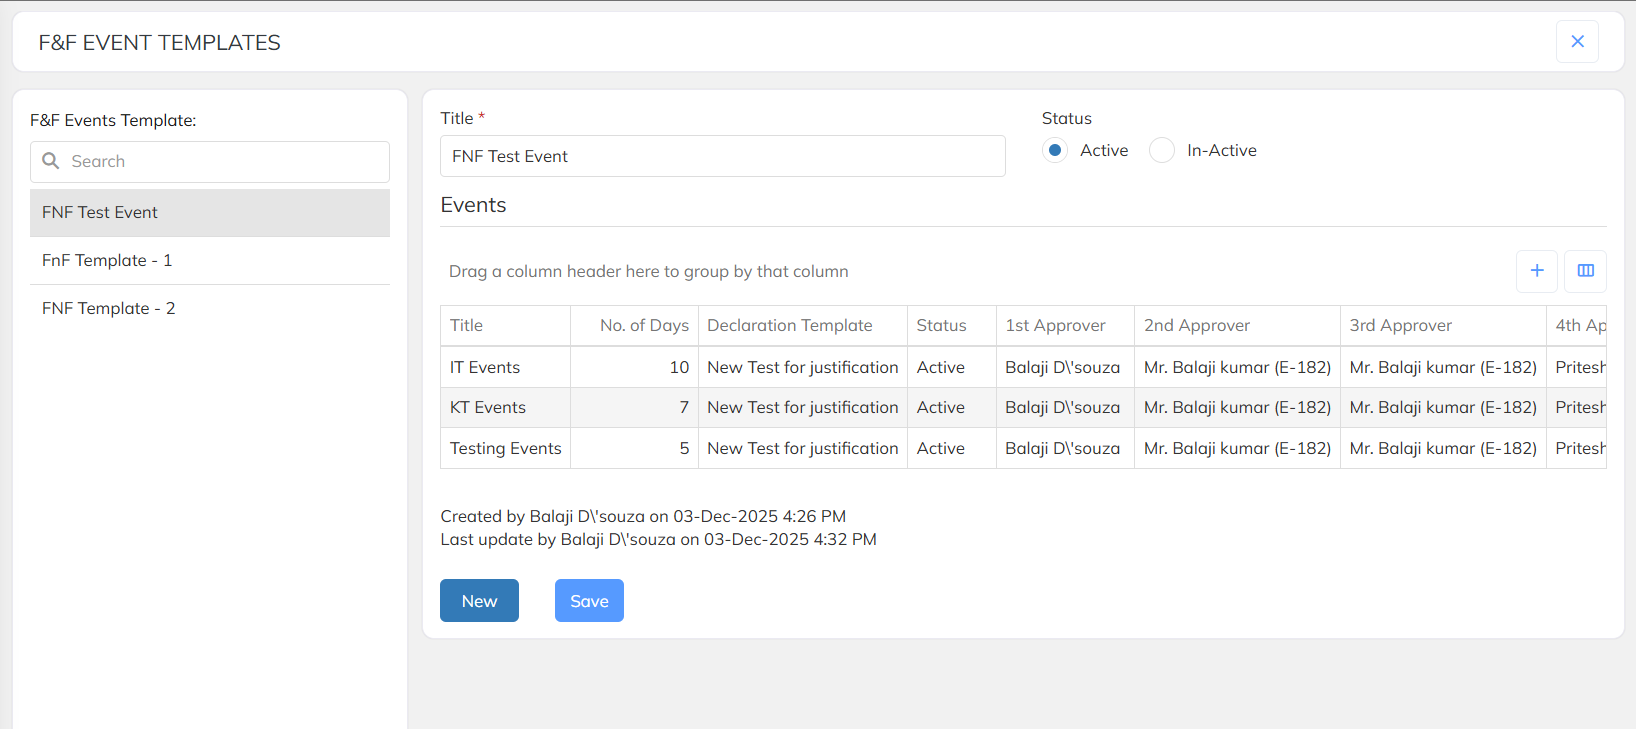Click the Save button
The width and height of the screenshot is (1636, 729).
click(x=589, y=601)
